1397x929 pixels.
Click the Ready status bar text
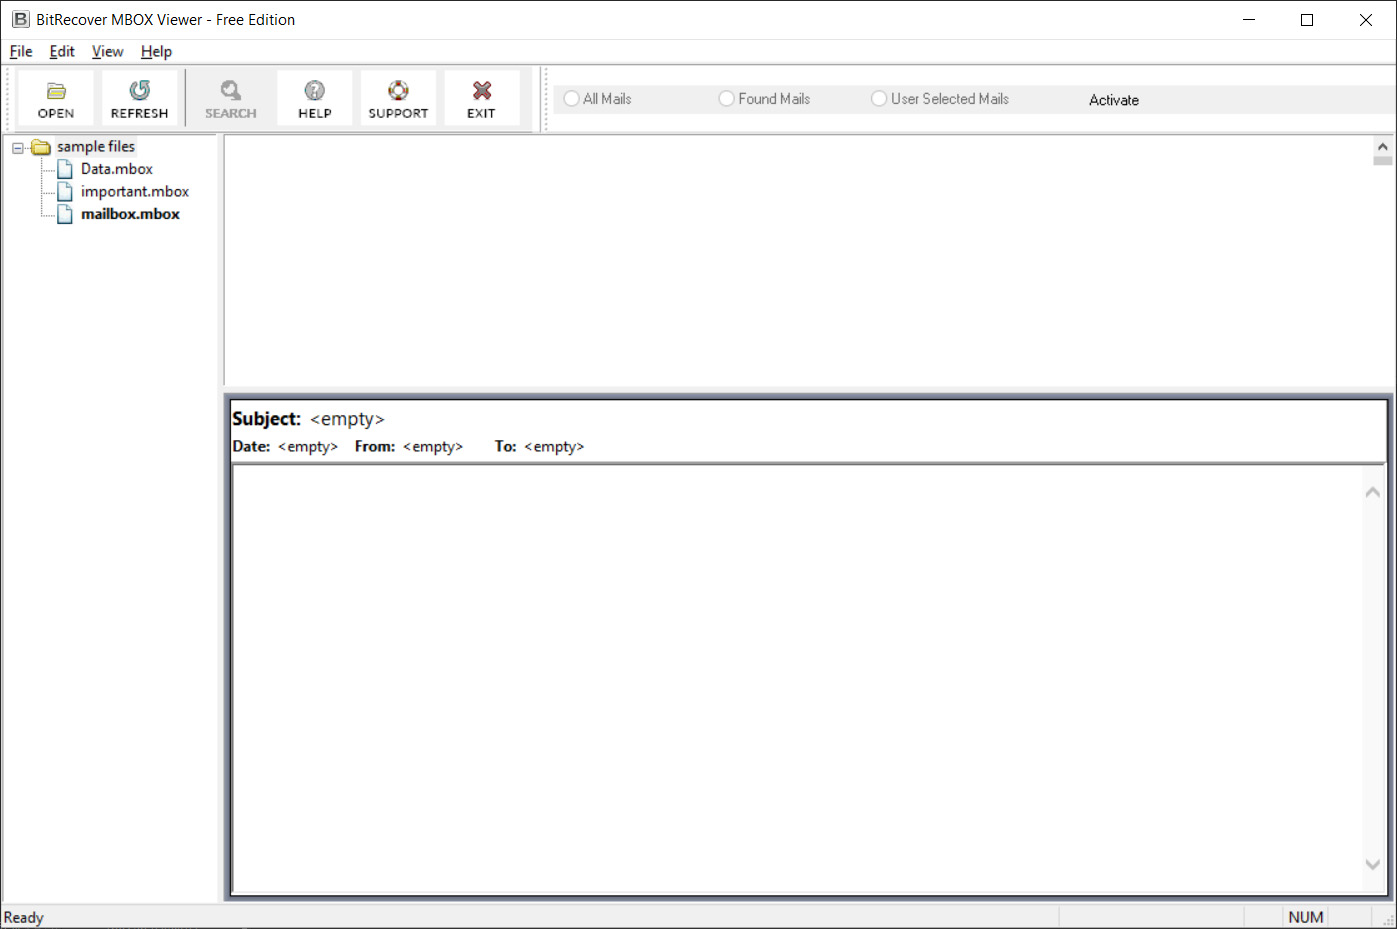point(24,917)
